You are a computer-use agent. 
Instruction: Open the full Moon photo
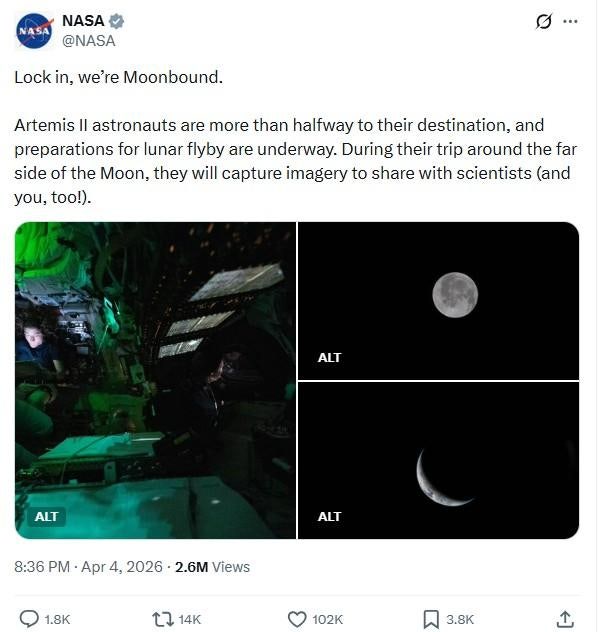[x=438, y=300]
